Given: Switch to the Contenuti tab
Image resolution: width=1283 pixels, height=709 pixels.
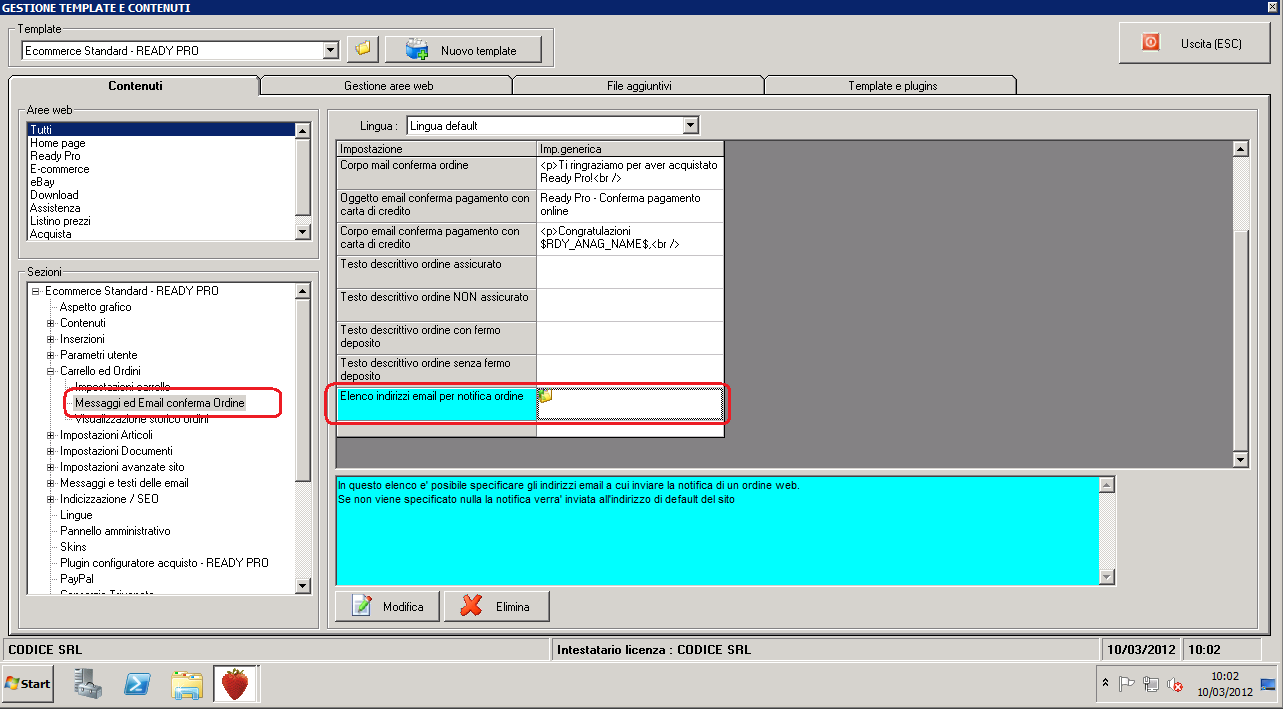Looking at the screenshot, I should click(x=135, y=86).
